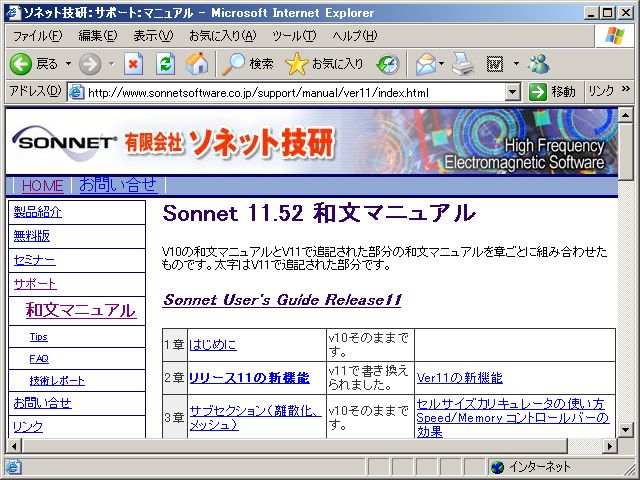The height and width of the screenshot is (480, 640).
Task: Click the top bar お問い合せ link
Action: [118, 185]
